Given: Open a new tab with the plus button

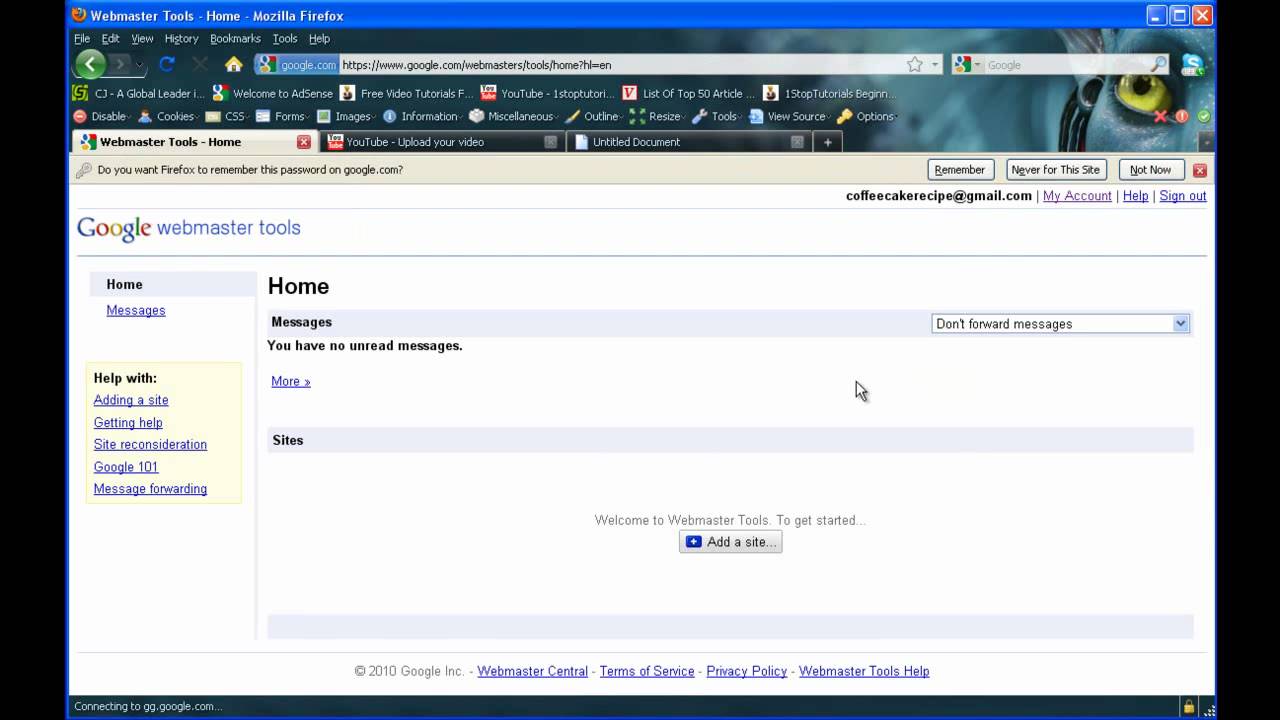Looking at the screenshot, I should [827, 142].
